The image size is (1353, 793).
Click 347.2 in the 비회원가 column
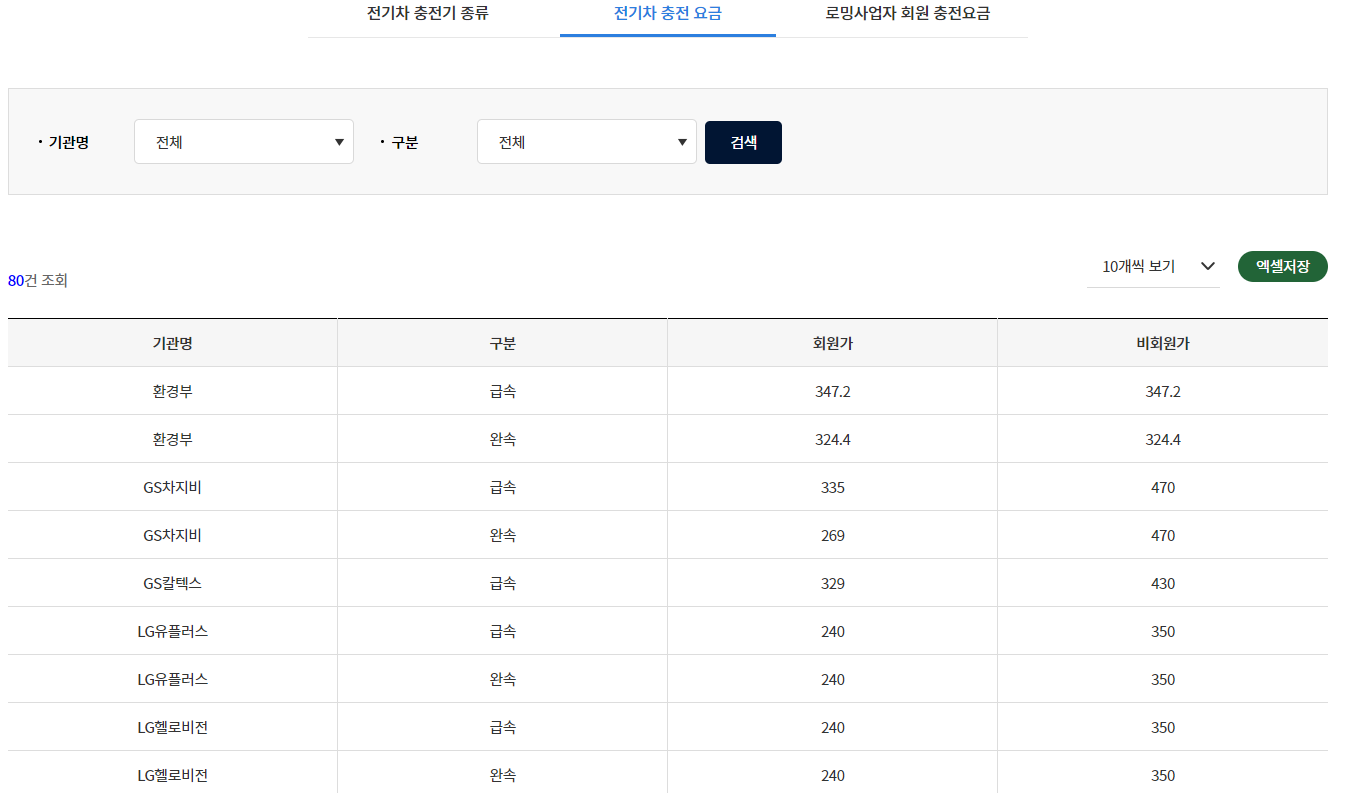point(1163,391)
